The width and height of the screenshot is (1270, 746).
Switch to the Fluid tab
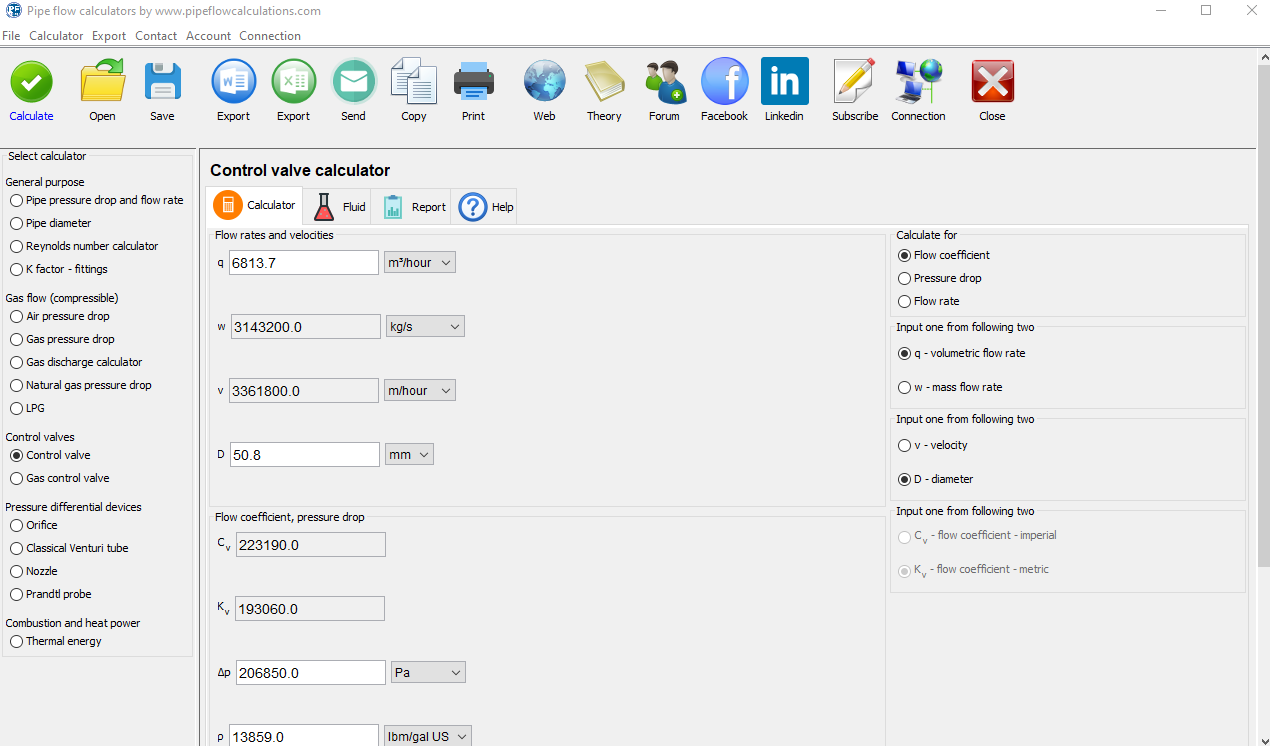[340, 207]
